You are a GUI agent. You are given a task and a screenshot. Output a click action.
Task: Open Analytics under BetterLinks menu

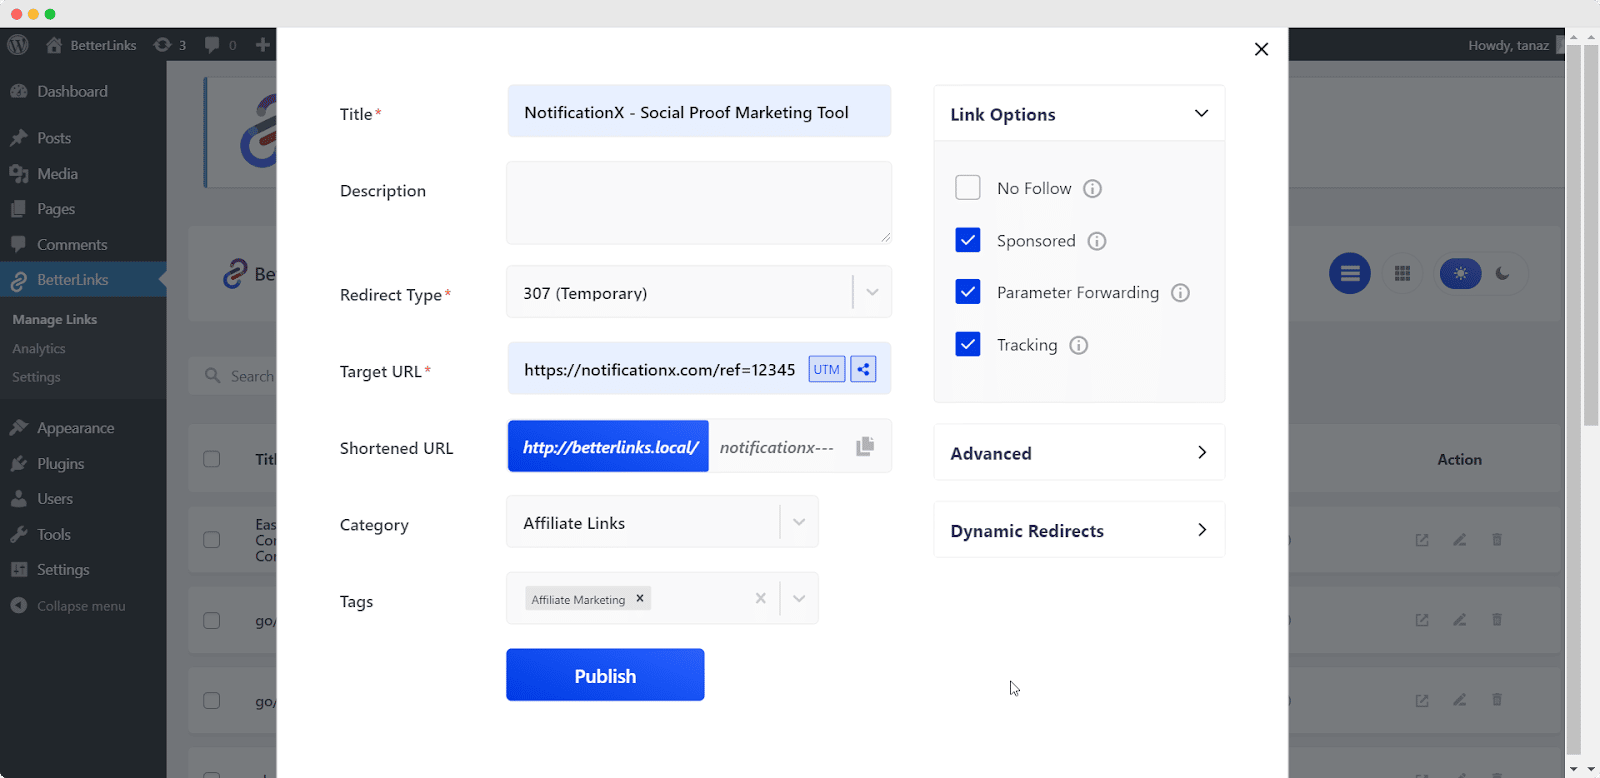click(x=39, y=349)
